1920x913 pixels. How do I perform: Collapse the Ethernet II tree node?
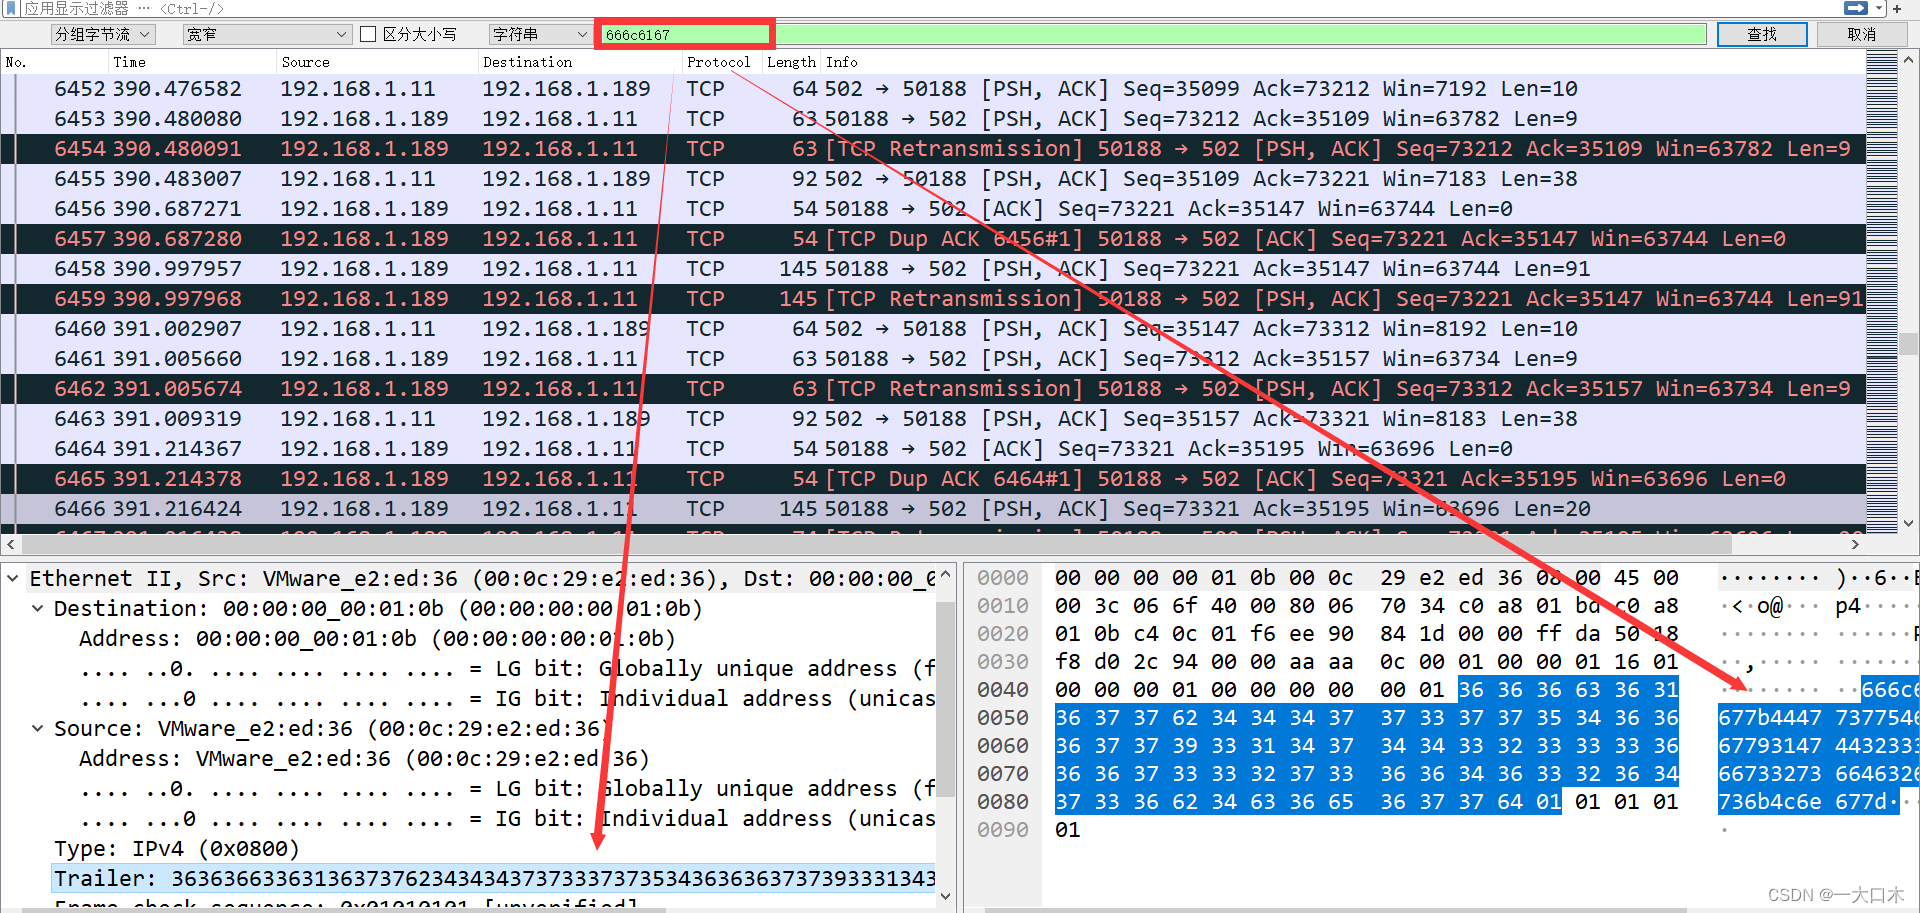[x=12, y=578]
